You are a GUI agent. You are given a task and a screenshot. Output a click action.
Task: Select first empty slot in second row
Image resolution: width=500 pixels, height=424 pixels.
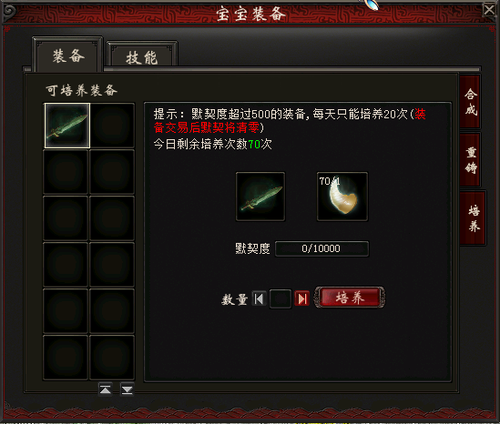(x=66, y=172)
